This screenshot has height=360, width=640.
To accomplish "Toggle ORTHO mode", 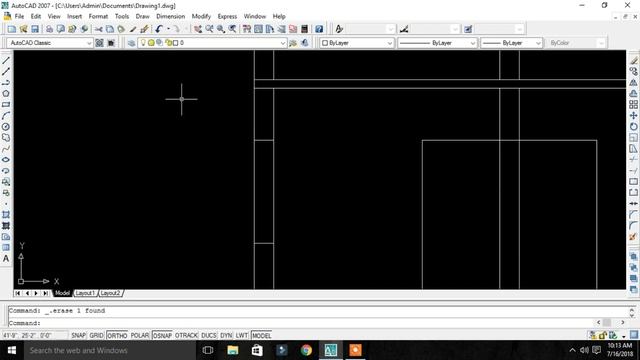I will point(117,336).
